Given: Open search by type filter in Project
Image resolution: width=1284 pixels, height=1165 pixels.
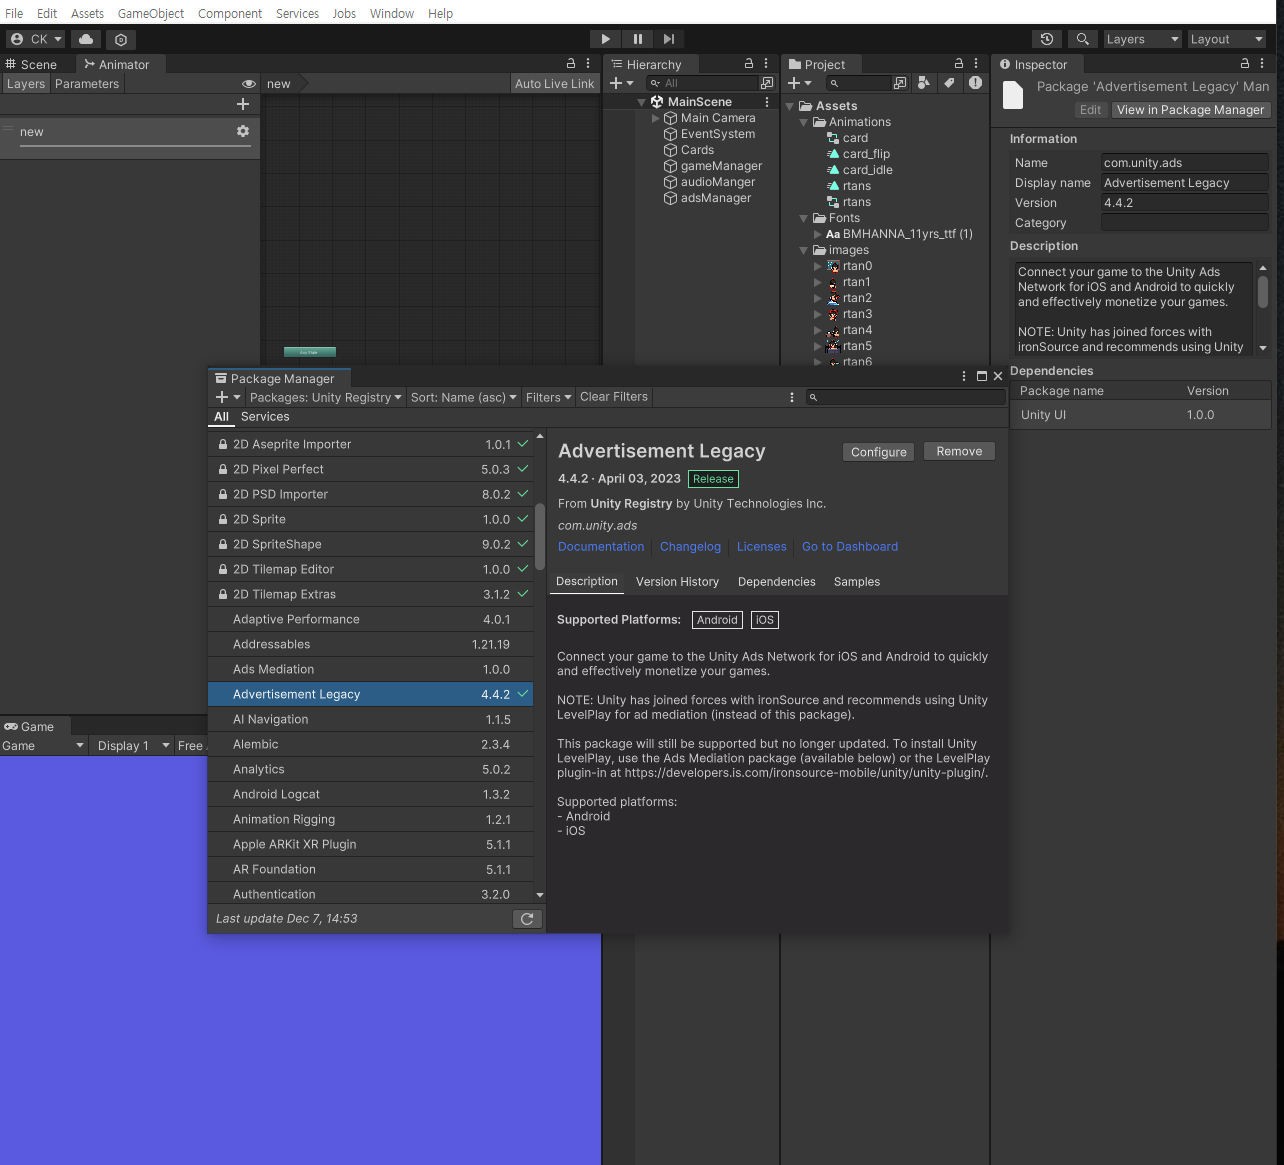Looking at the screenshot, I should click(923, 83).
